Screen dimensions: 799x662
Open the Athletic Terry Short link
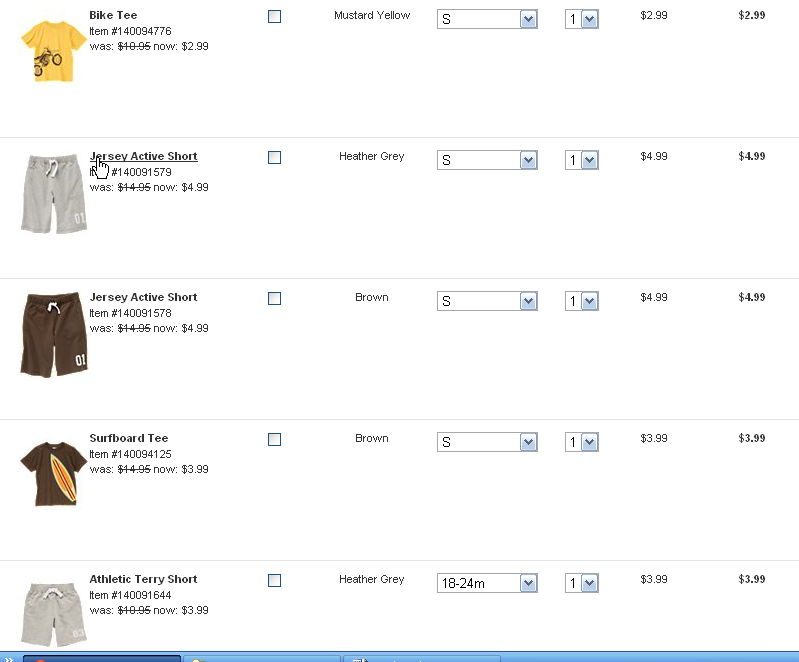tap(143, 579)
